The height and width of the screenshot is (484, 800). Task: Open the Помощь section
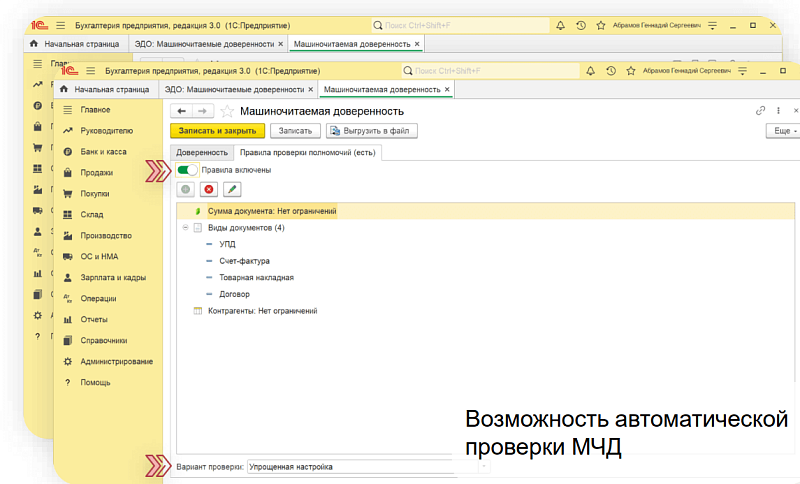pos(95,382)
